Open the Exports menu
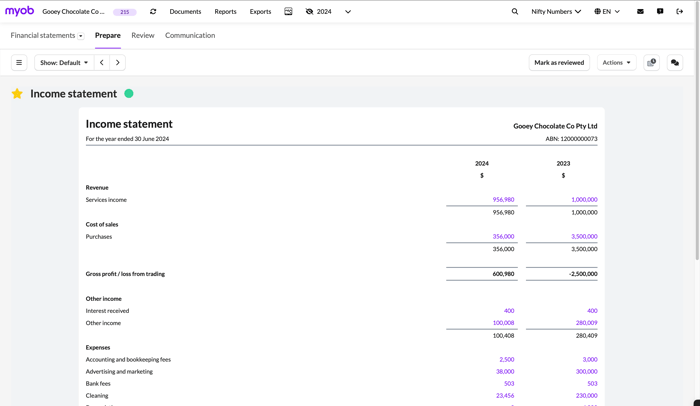 pos(260,12)
